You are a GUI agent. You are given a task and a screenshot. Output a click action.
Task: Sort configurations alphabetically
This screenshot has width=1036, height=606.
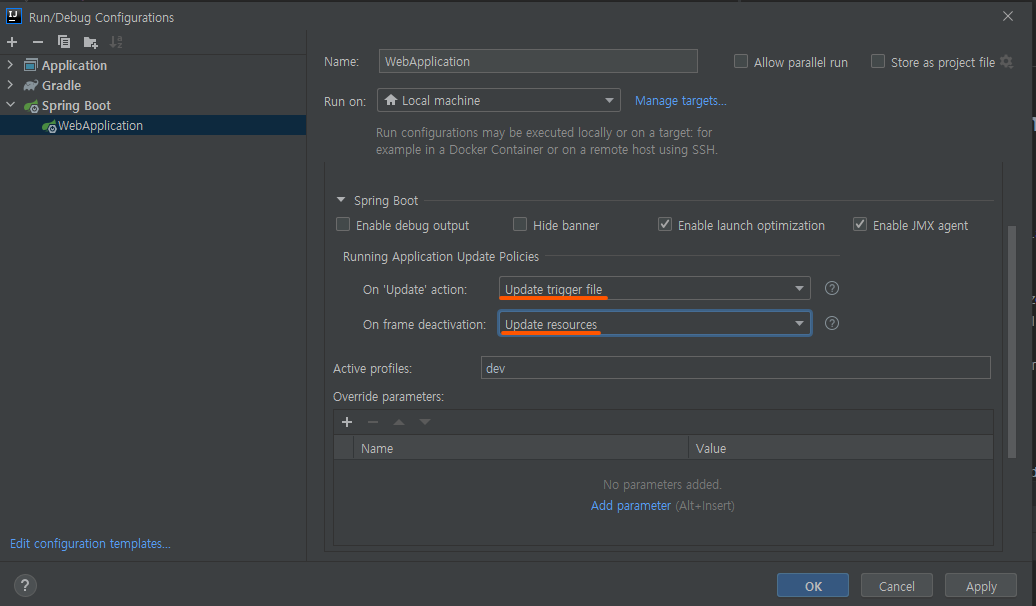click(x=116, y=42)
